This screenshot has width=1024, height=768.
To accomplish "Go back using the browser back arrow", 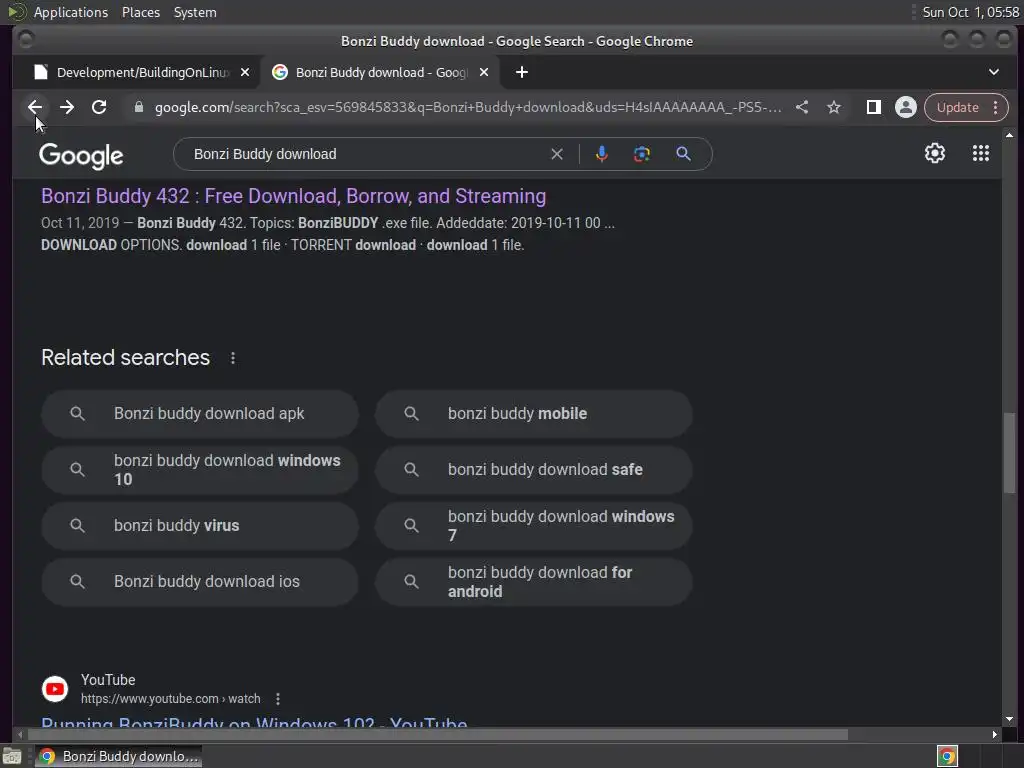I will pyautogui.click(x=35, y=107).
